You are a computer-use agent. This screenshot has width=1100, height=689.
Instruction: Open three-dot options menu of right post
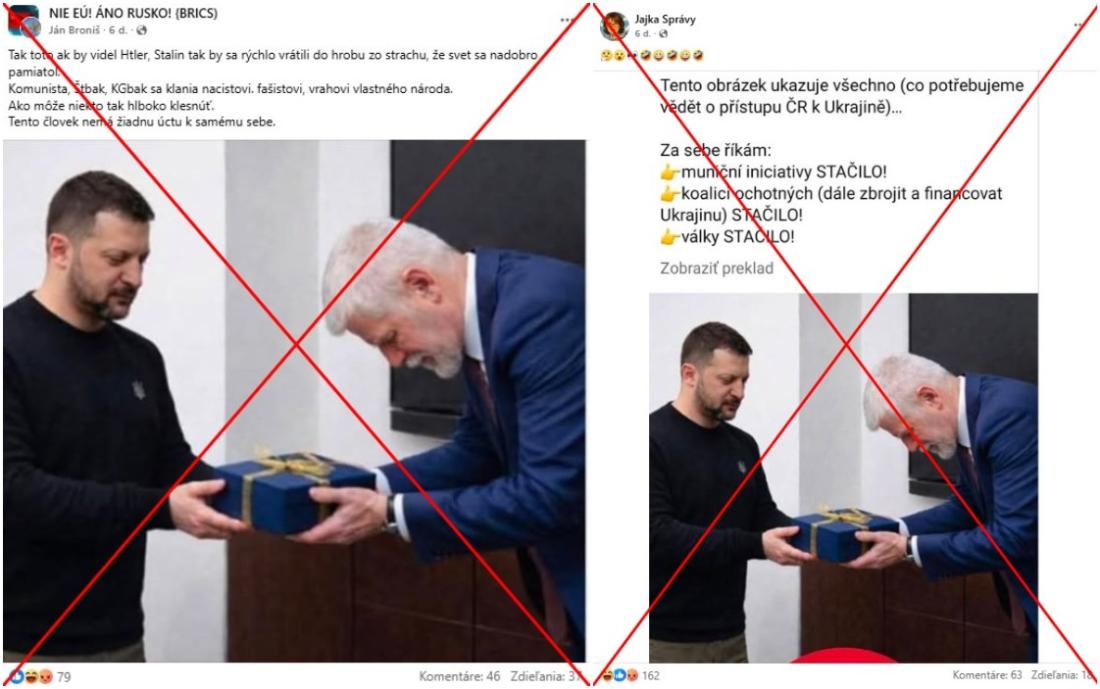(x=1079, y=25)
